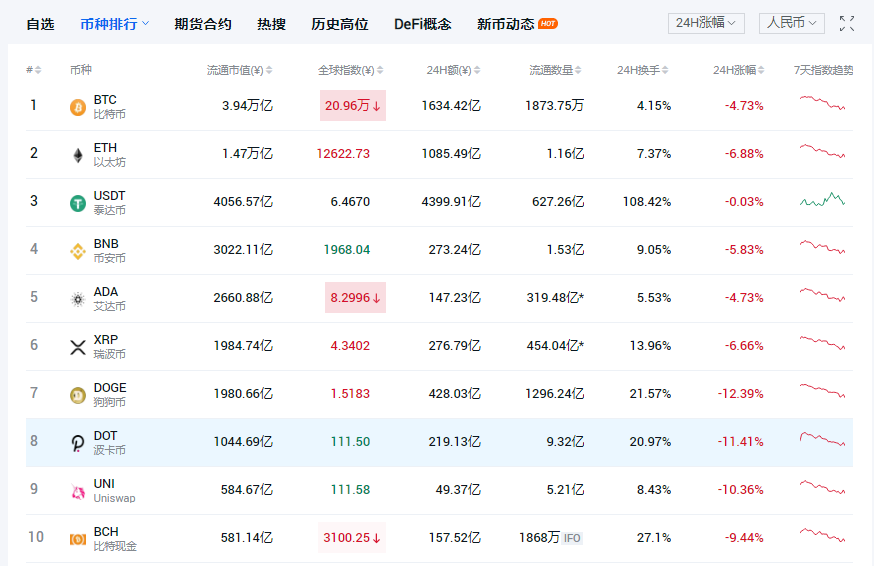Open the ETH 以太坊 name link
This screenshot has width=874, height=566.
tap(109, 154)
